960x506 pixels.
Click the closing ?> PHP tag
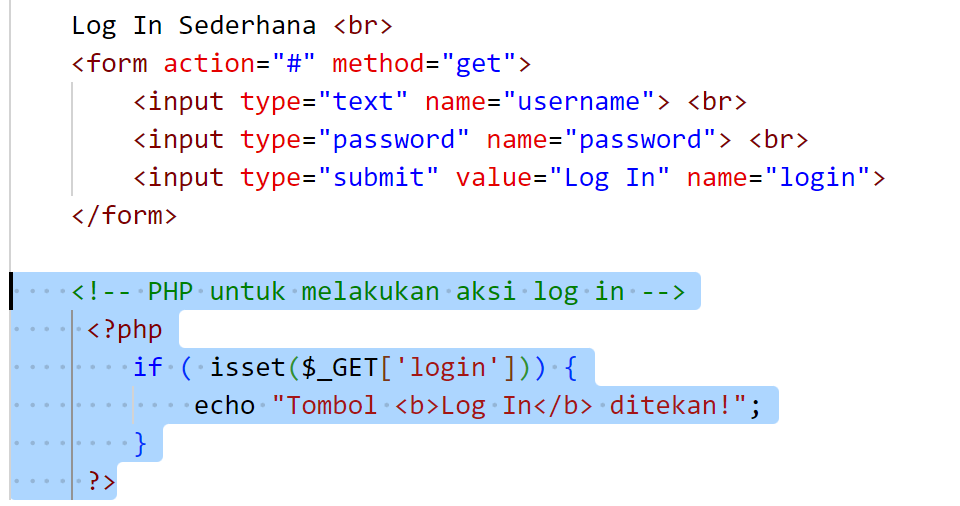pos(101,481)
